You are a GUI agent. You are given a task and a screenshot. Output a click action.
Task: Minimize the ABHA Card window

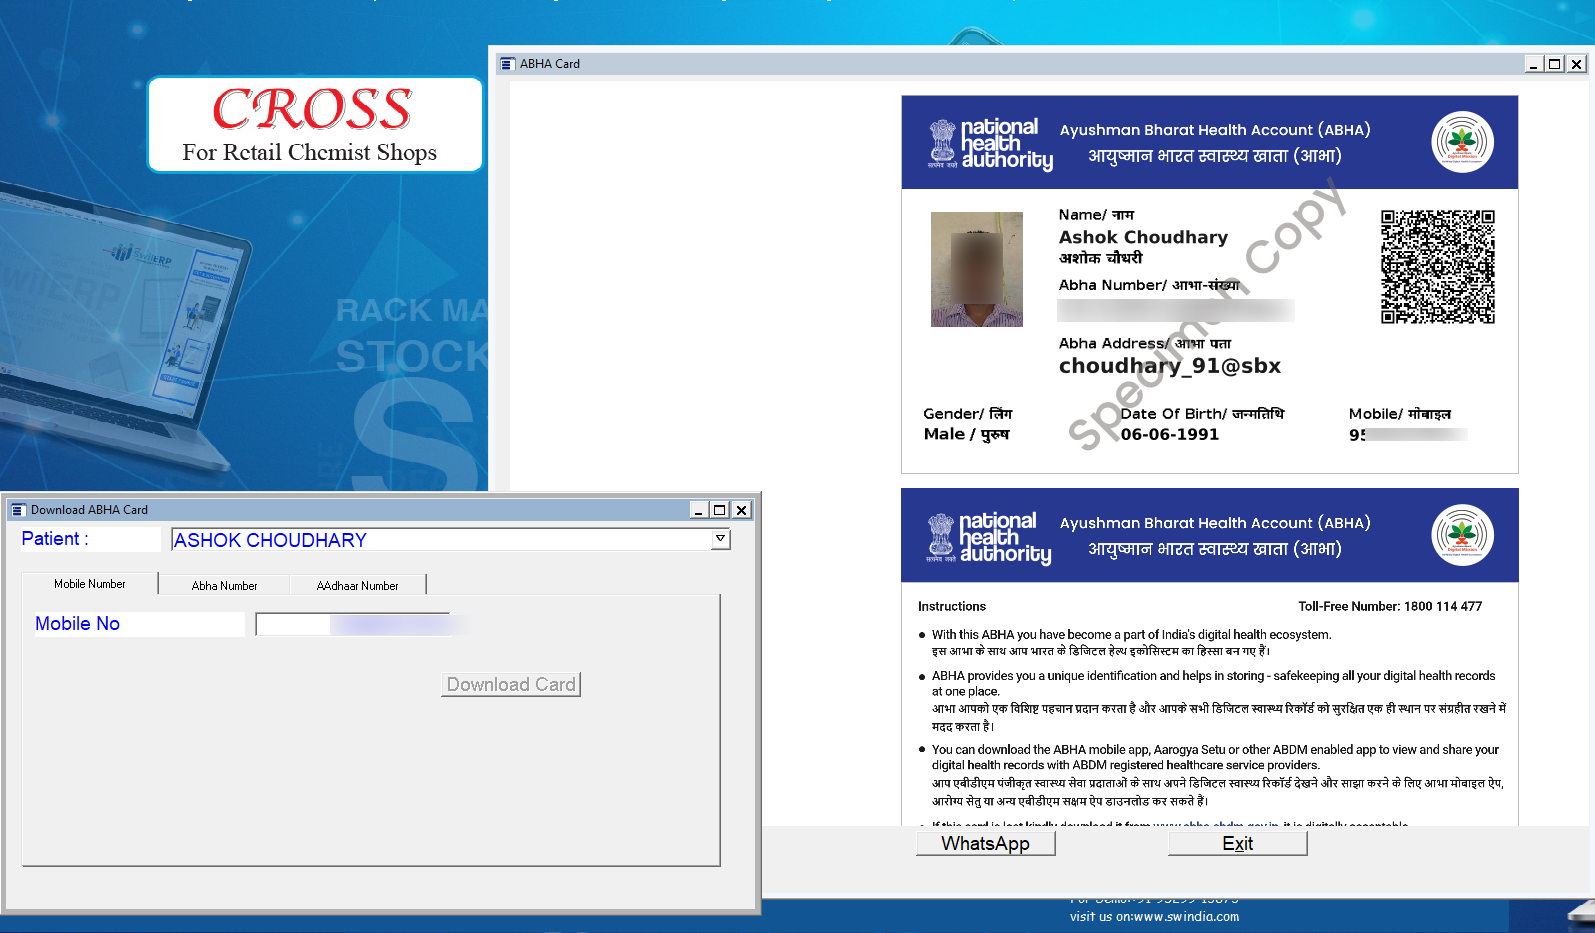click(1534, 64)
